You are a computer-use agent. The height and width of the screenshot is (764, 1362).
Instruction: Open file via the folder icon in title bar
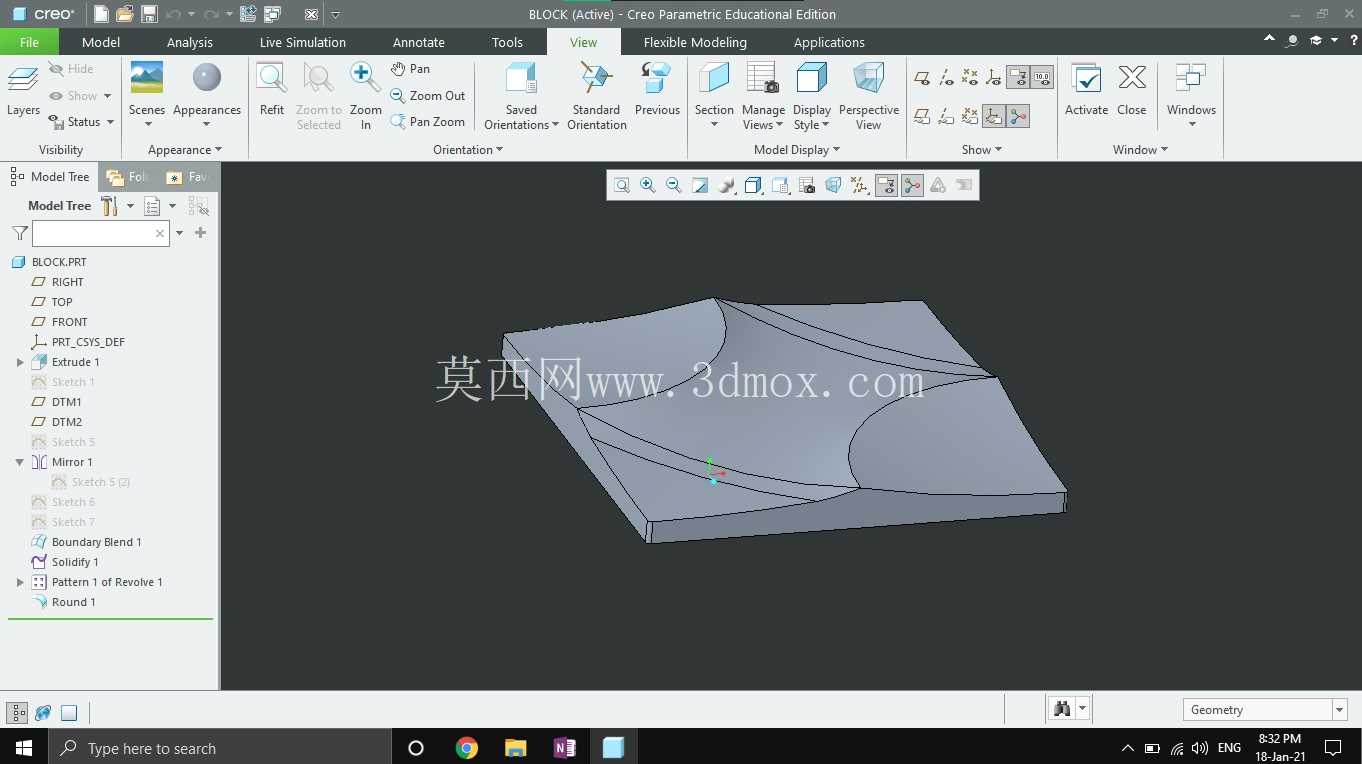125,14
